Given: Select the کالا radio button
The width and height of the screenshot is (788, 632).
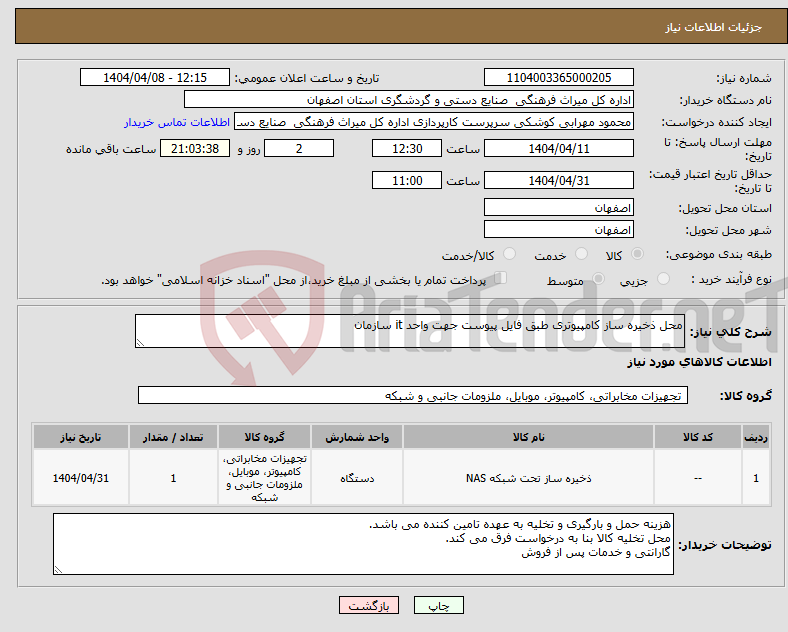Looking at the screenshot, I should tap(637, 254).
